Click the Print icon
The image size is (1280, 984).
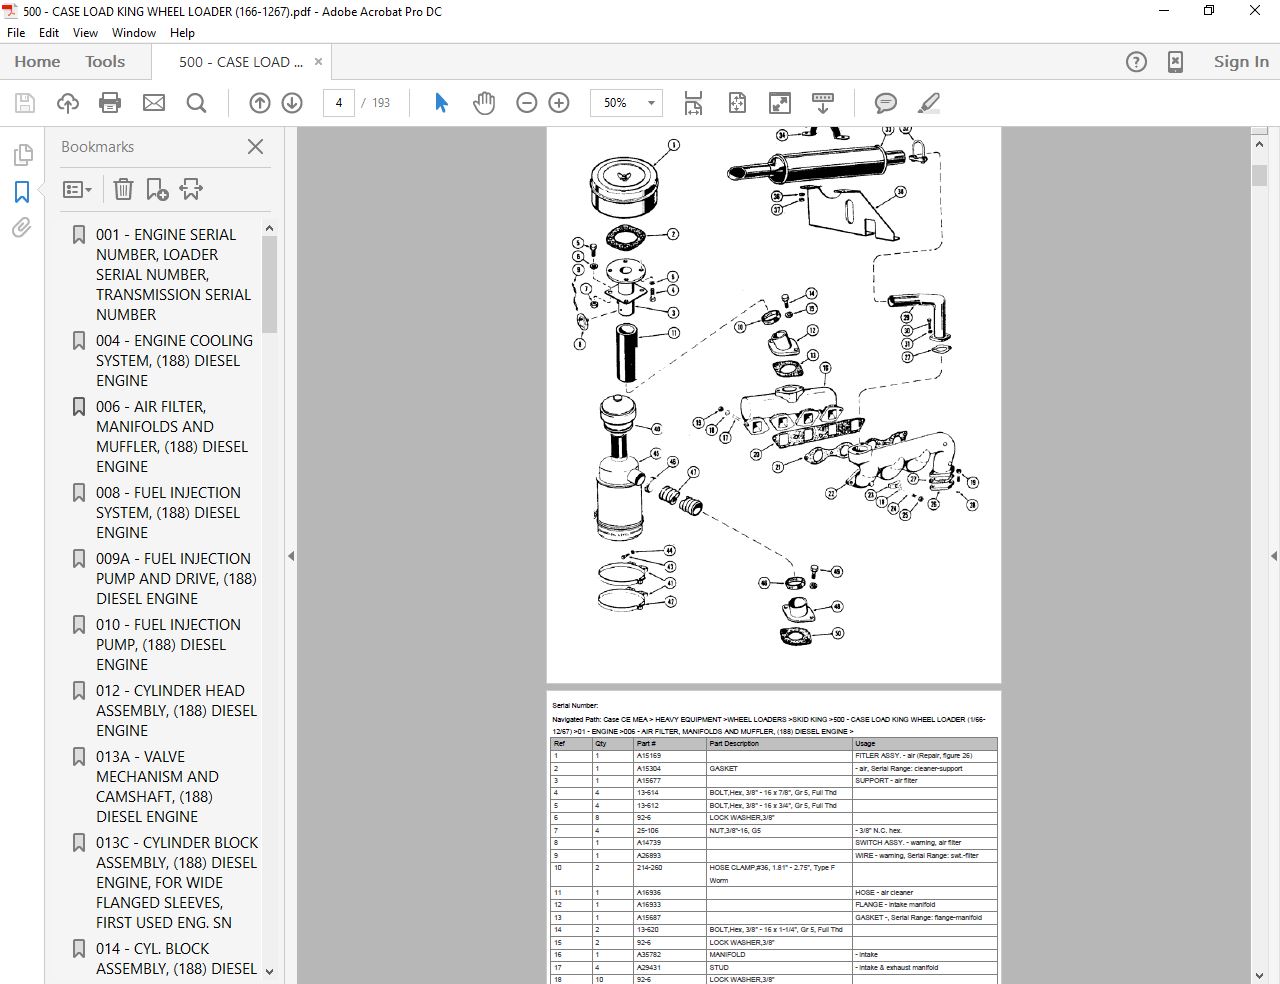point(110,102)
